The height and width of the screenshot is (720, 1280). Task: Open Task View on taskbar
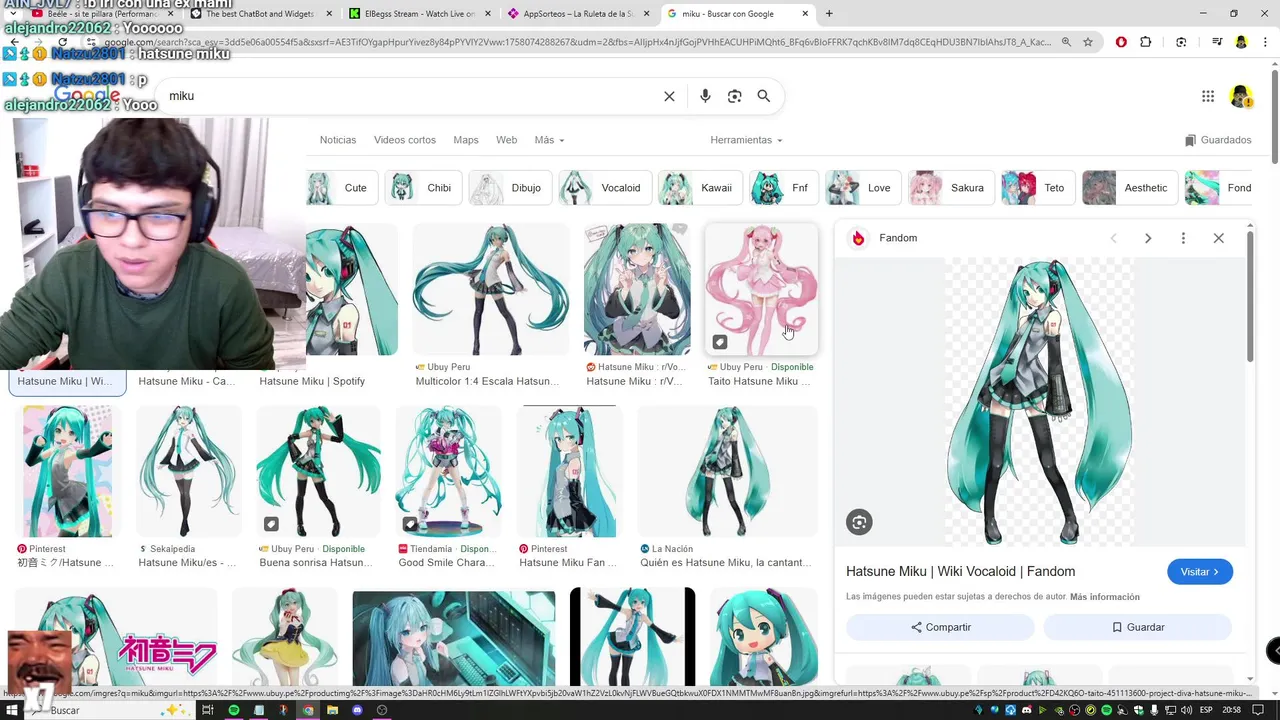pos(208,710)
